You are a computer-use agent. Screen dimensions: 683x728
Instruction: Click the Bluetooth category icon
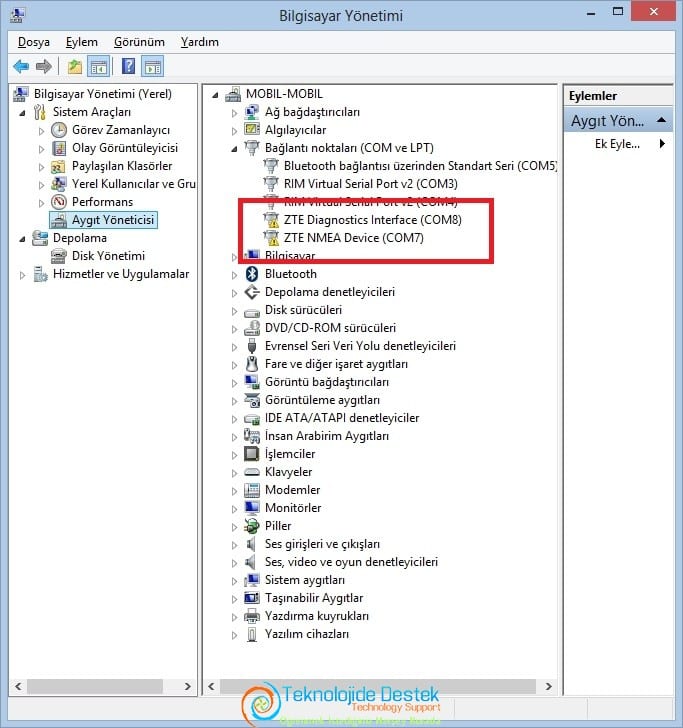[252, 274]
